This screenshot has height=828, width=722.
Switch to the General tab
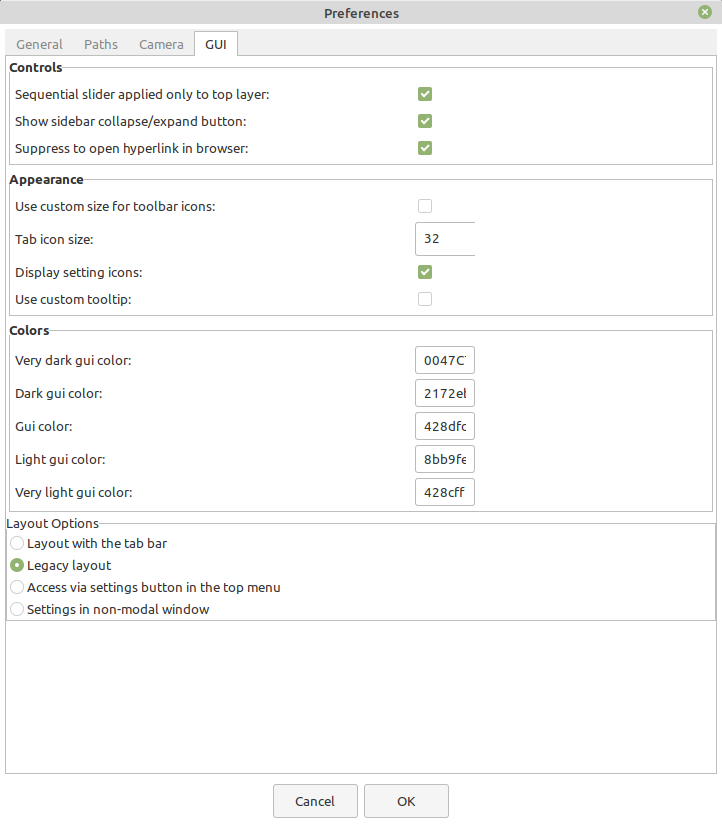click(39, 44)
